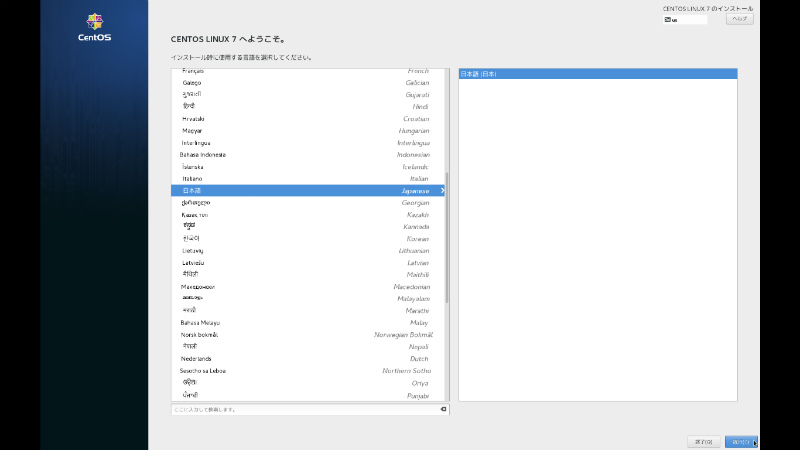The height and width of the screenshot is (450, 800).
Task: Select Bahasa Melayu (Malay) entry
Action: [x=305, y=322]
